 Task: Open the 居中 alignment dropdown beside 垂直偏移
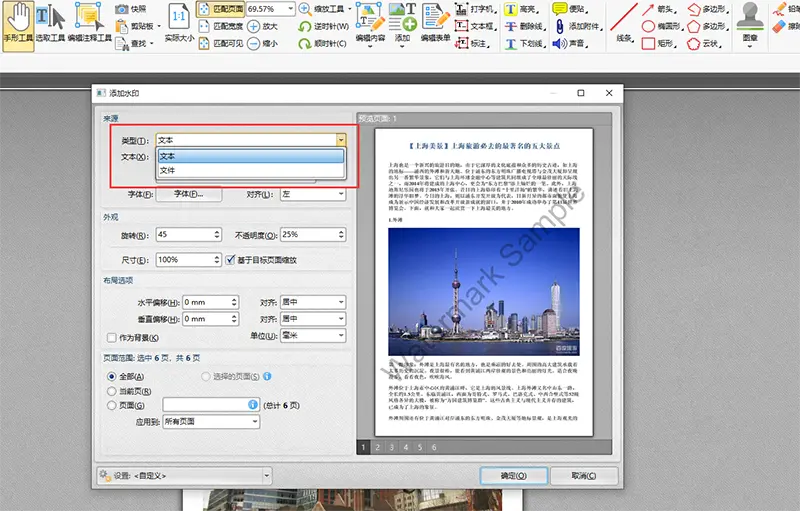[313, 319]
